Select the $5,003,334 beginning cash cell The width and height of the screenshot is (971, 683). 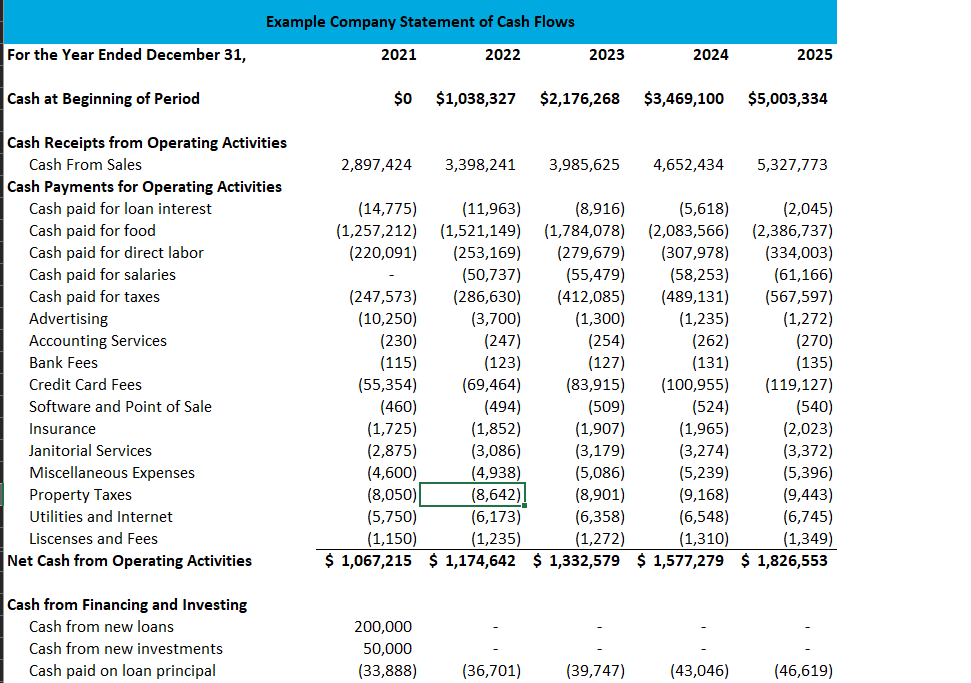pyautogui.click(x=788, y=98)
